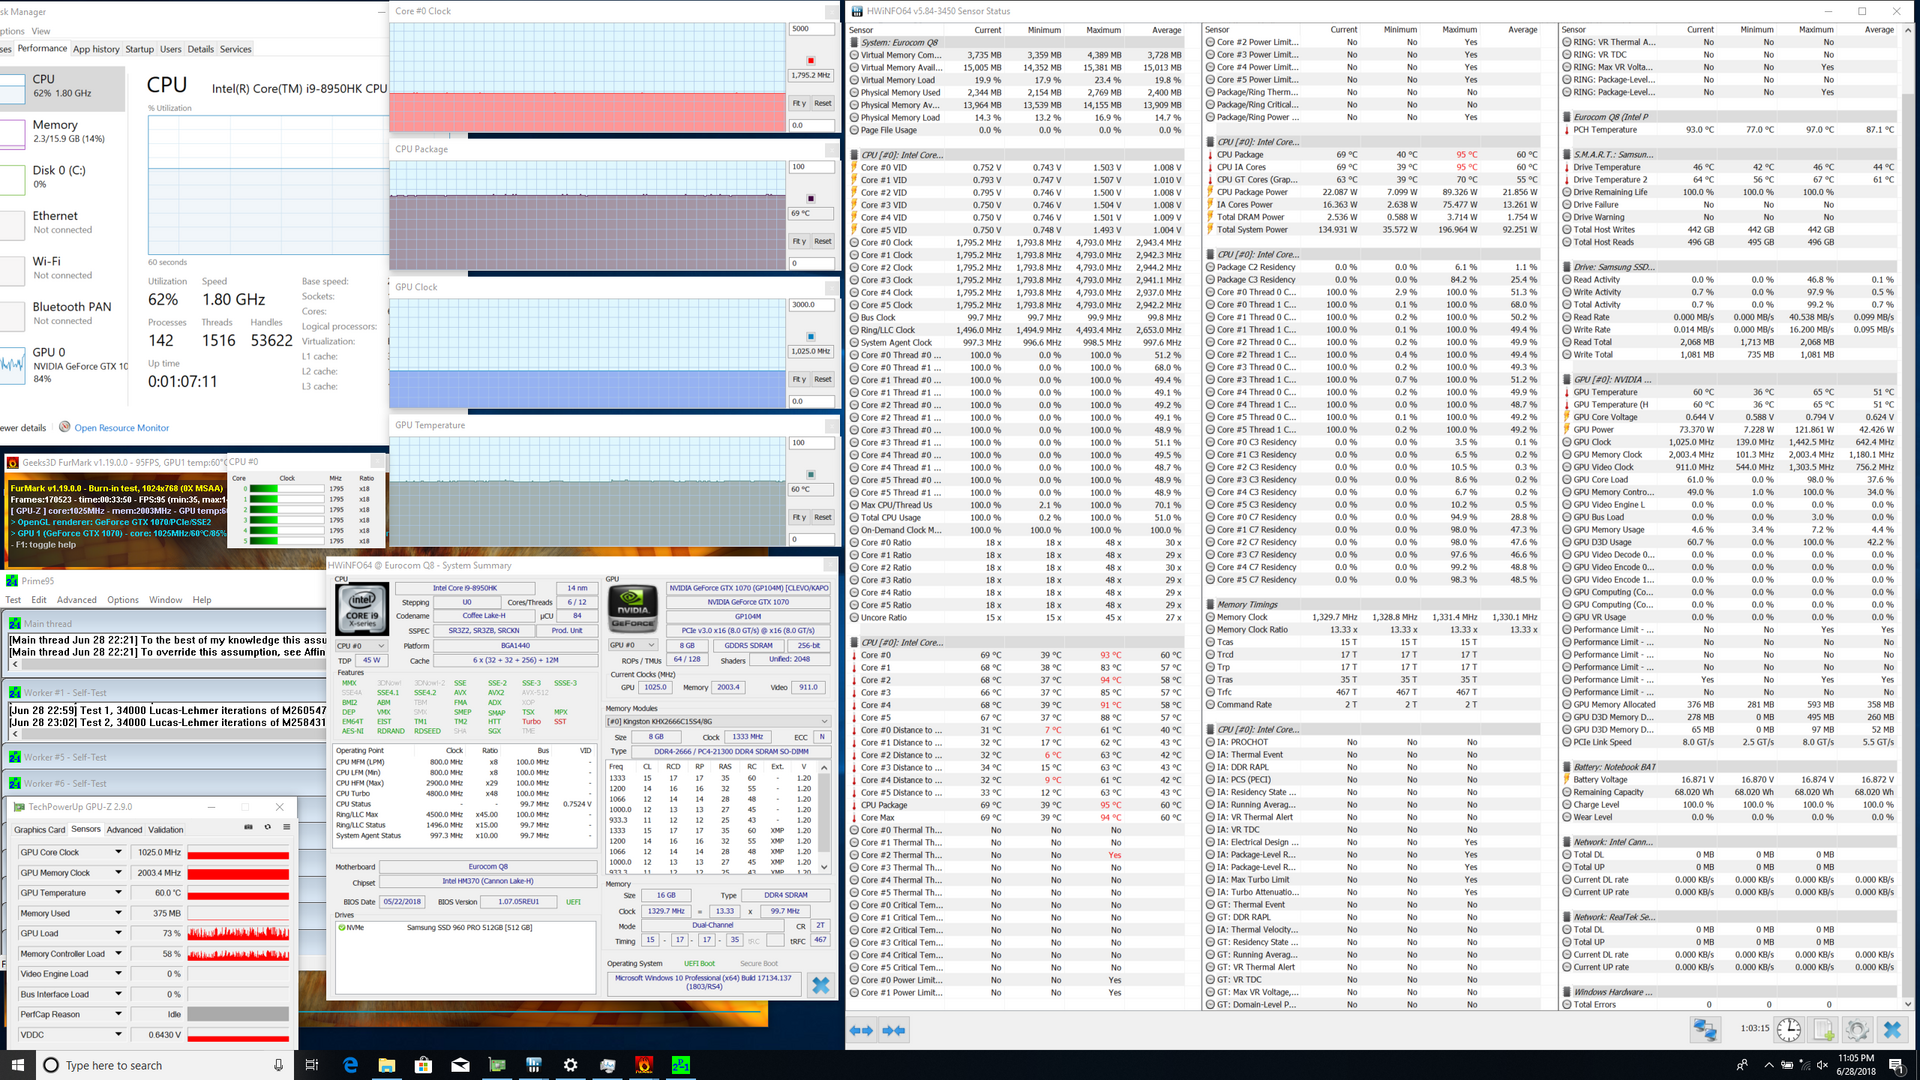Screen dimensions: 1920x1080
Task: Select Disk 0 (C:) in Task Manager sidebar
Action: pos(62,177)
